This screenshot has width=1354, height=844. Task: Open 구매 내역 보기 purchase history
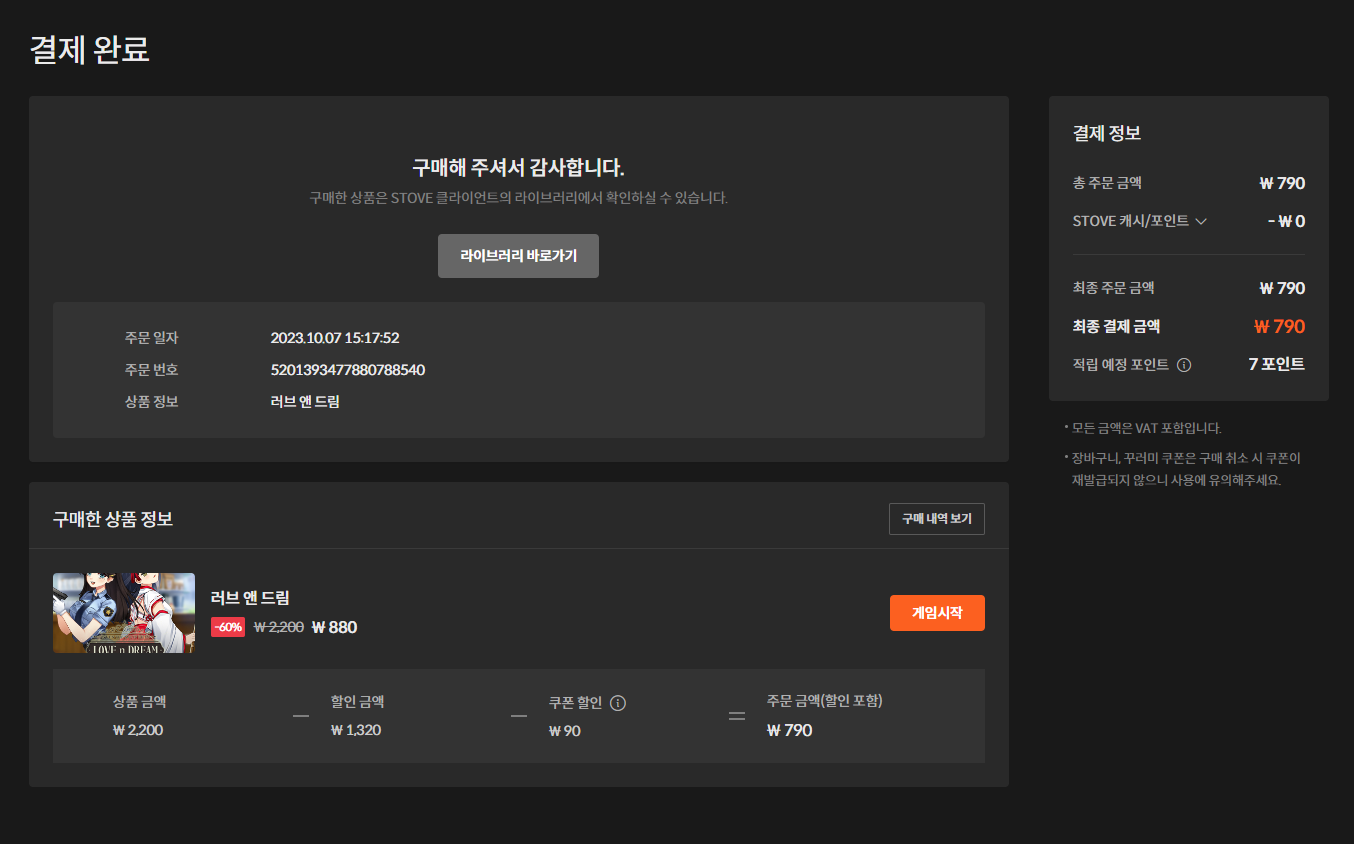point(936,519)
